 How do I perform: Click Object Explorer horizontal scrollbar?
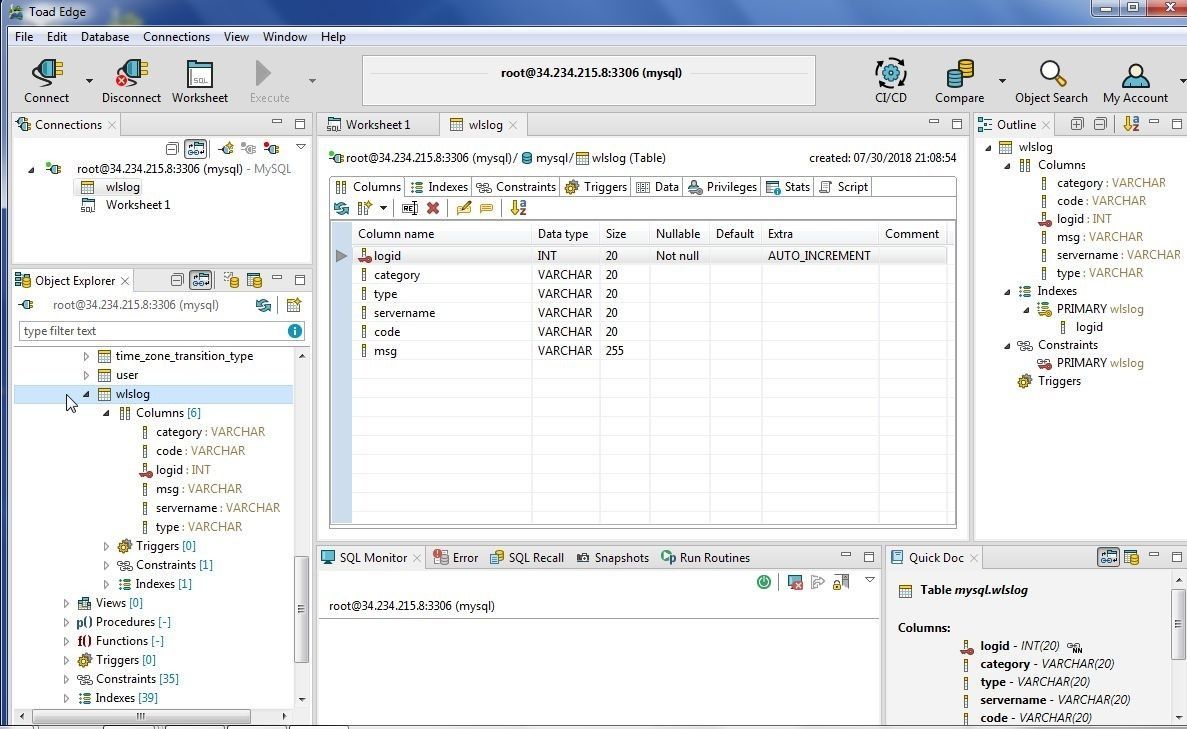click(x=142, y=715)
